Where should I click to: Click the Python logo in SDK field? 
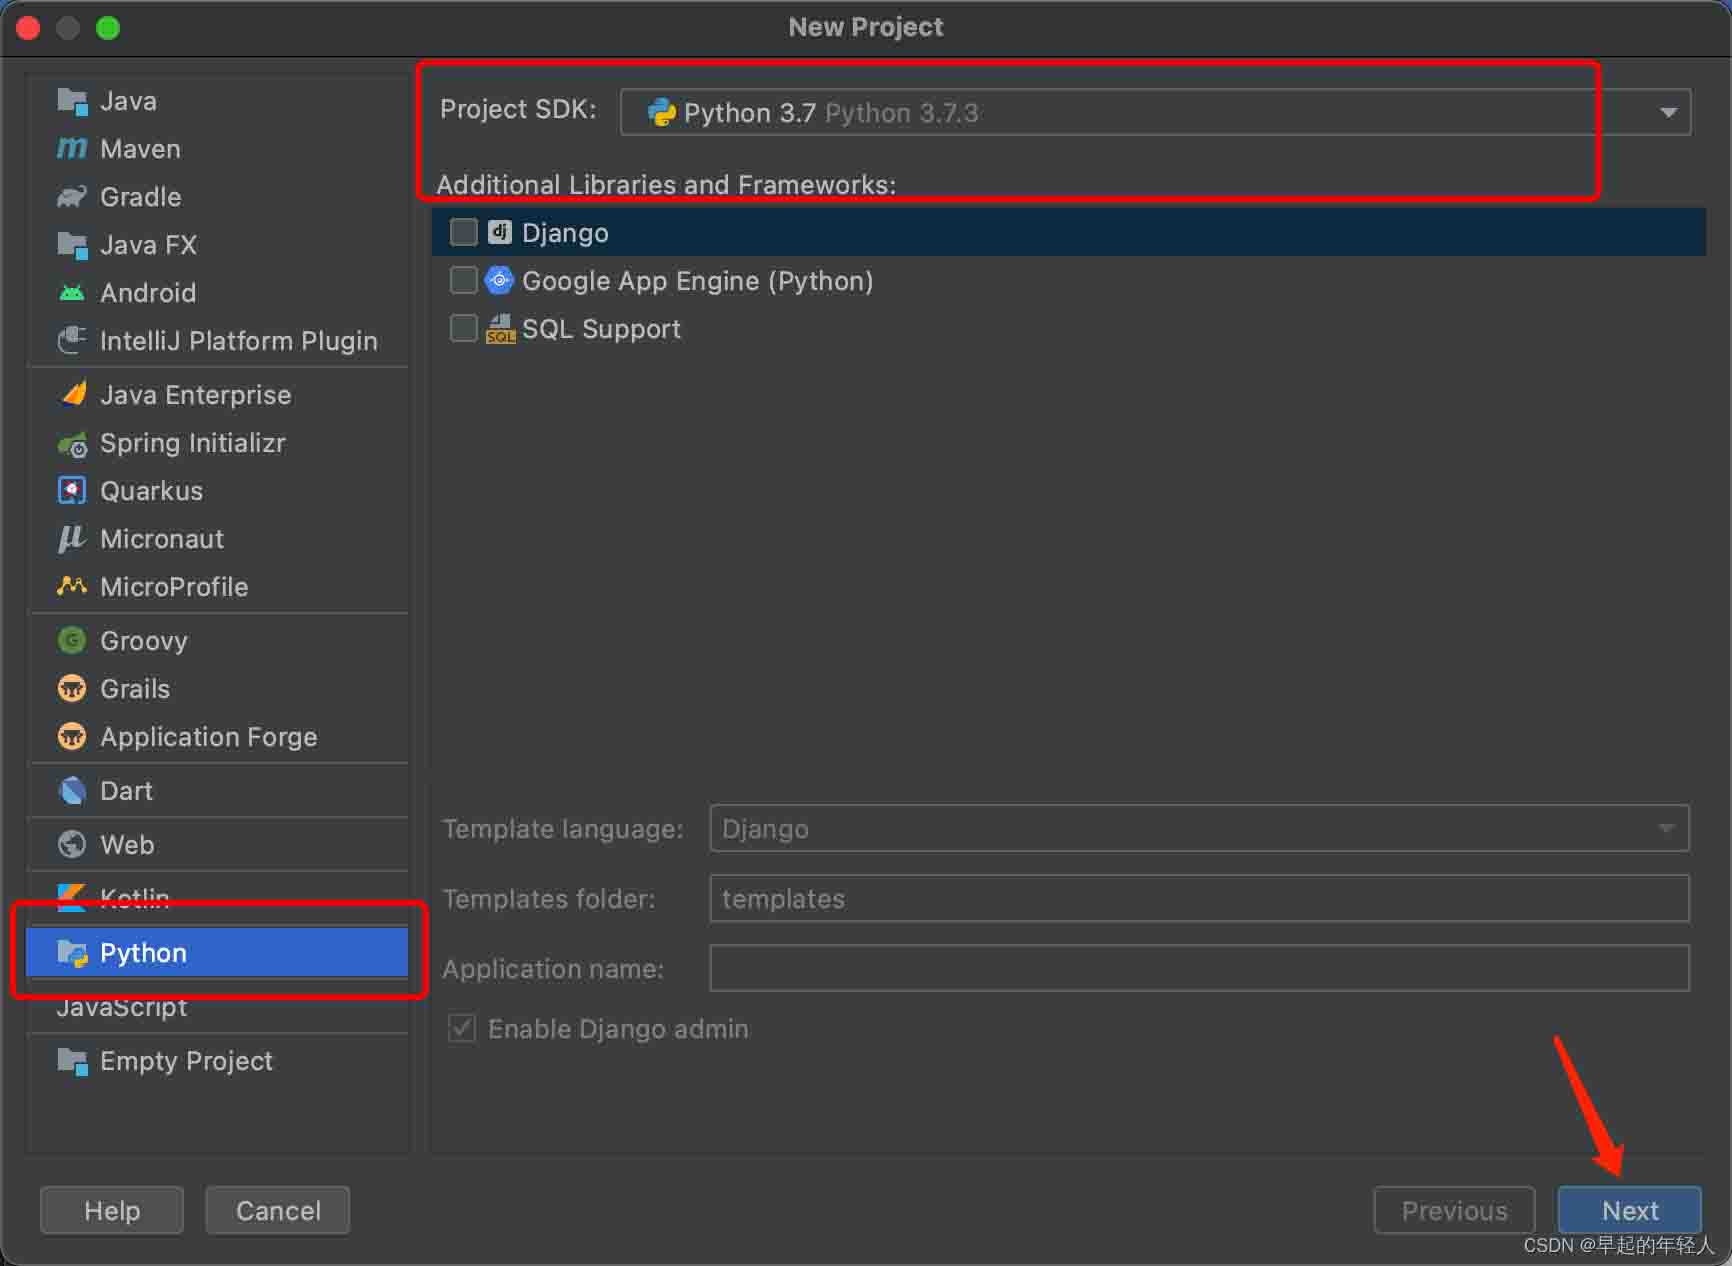click(x=662, y=112)
